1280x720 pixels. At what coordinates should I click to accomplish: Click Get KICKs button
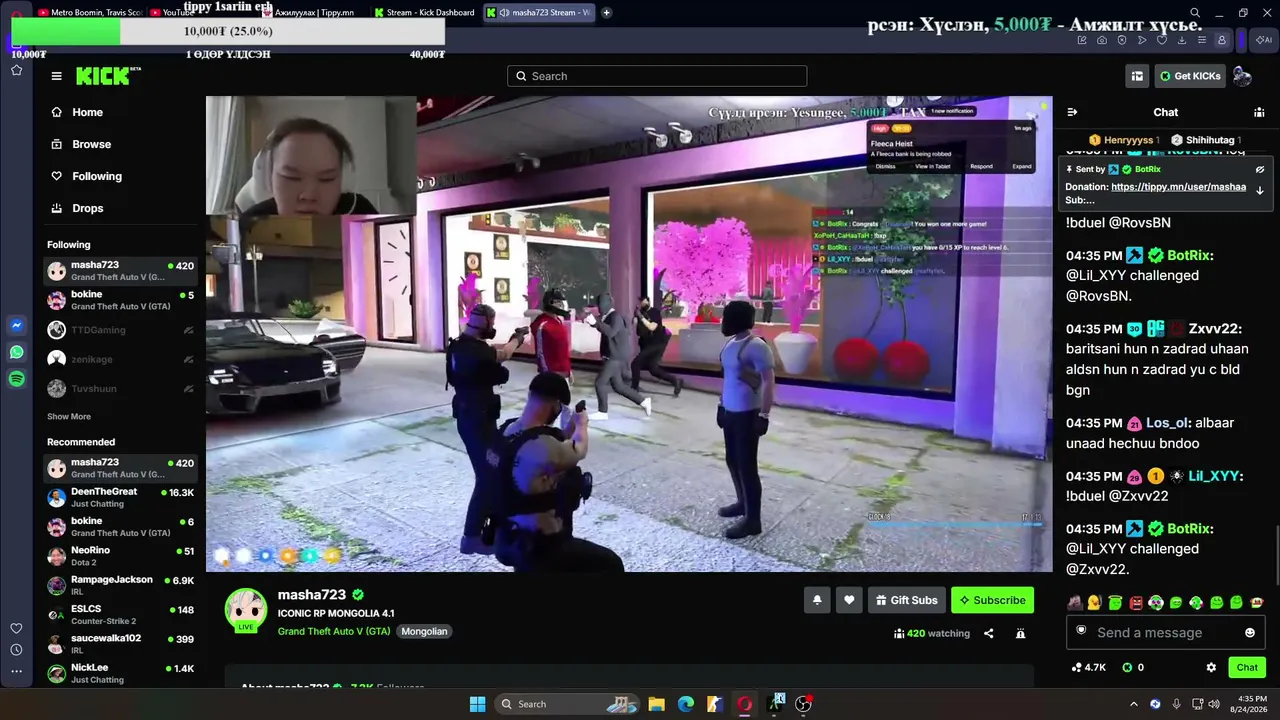[x=1190, y=76]
